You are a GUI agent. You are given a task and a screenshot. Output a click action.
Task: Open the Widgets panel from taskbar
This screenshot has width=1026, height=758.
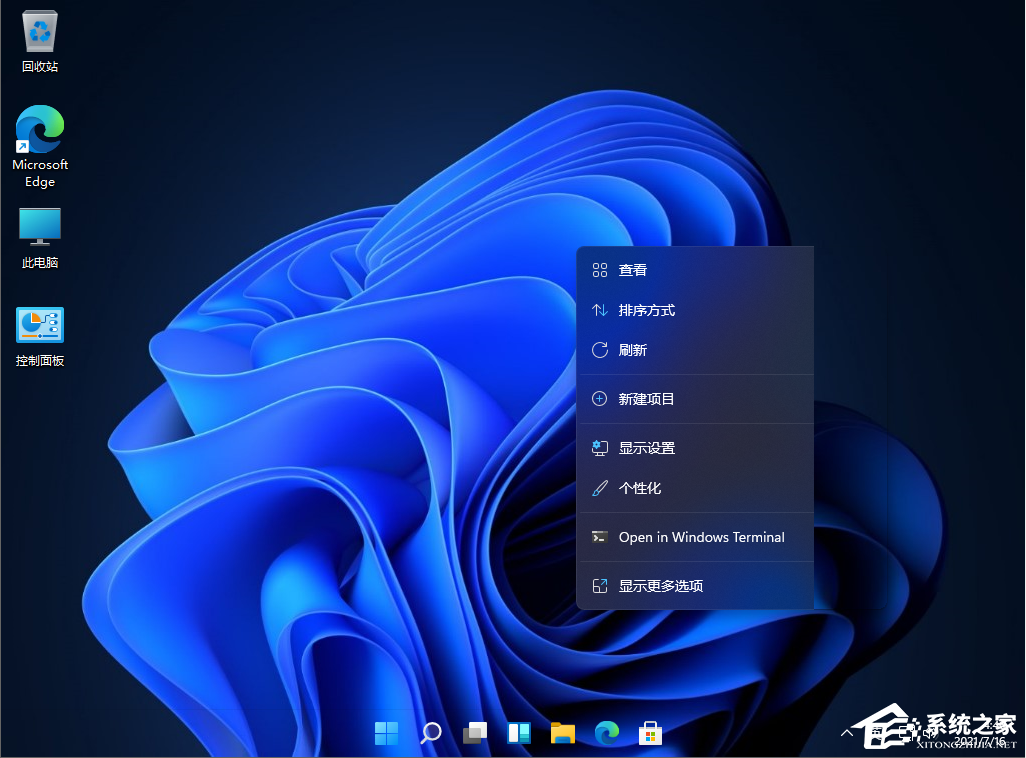[x=518, y=733]
